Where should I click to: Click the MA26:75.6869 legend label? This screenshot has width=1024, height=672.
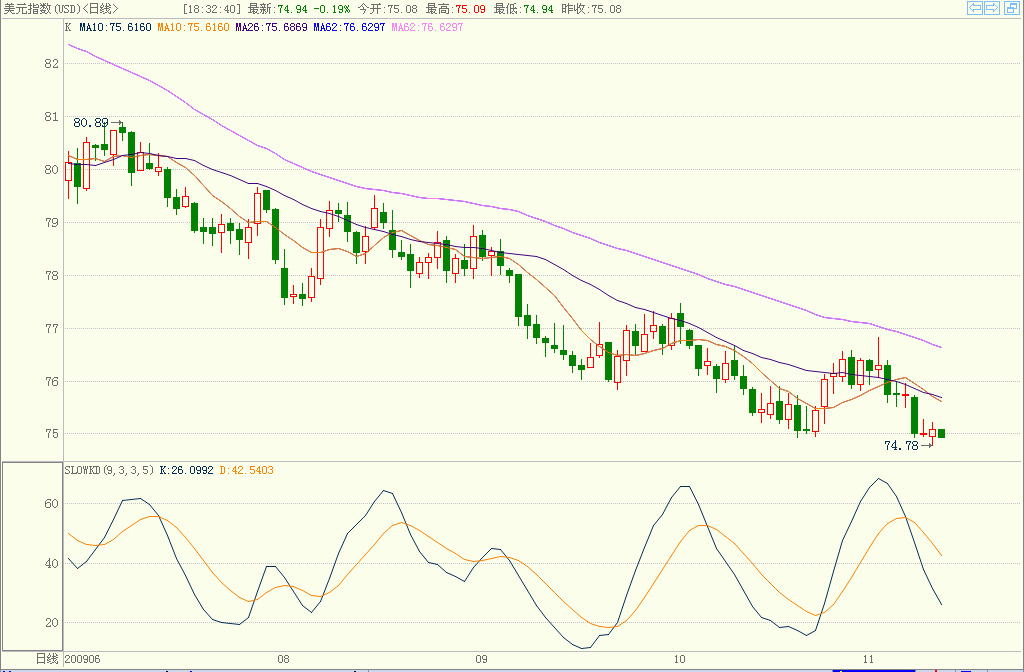pyautogui.click(x=271, y=27)
